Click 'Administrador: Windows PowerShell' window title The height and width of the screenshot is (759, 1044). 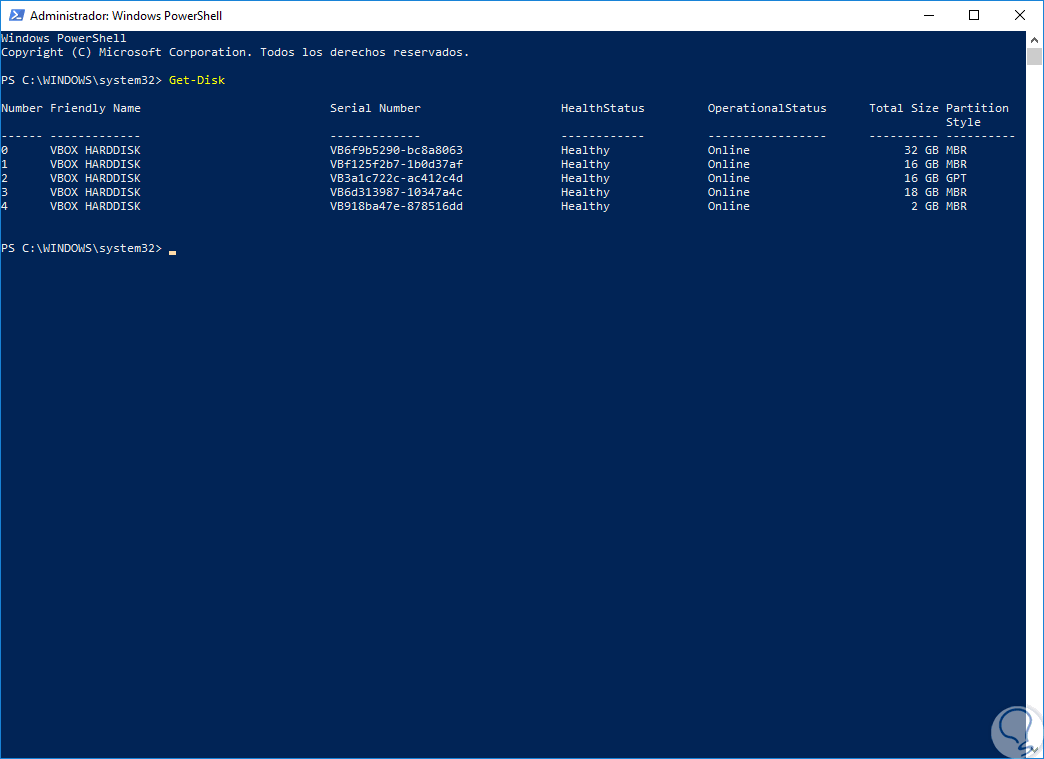coord(126,15)
